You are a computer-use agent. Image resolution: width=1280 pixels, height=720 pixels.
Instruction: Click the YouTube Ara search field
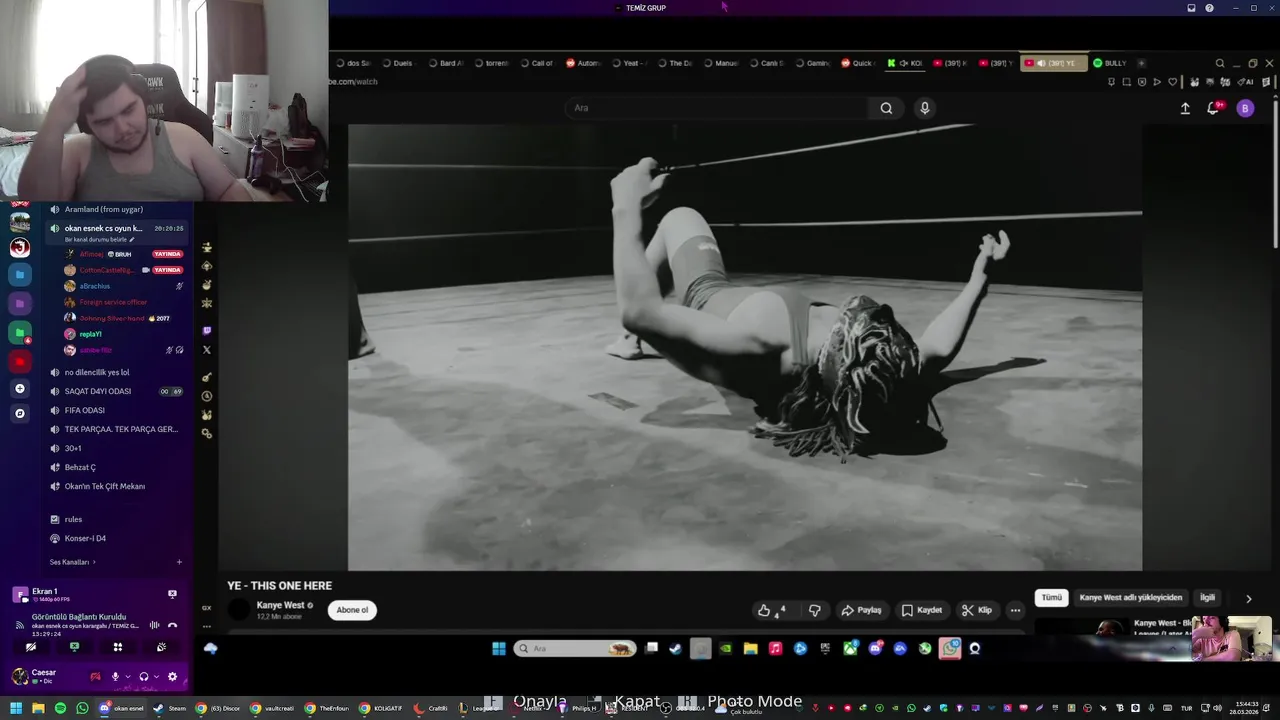pyautogui.click(x=716, y=108)
